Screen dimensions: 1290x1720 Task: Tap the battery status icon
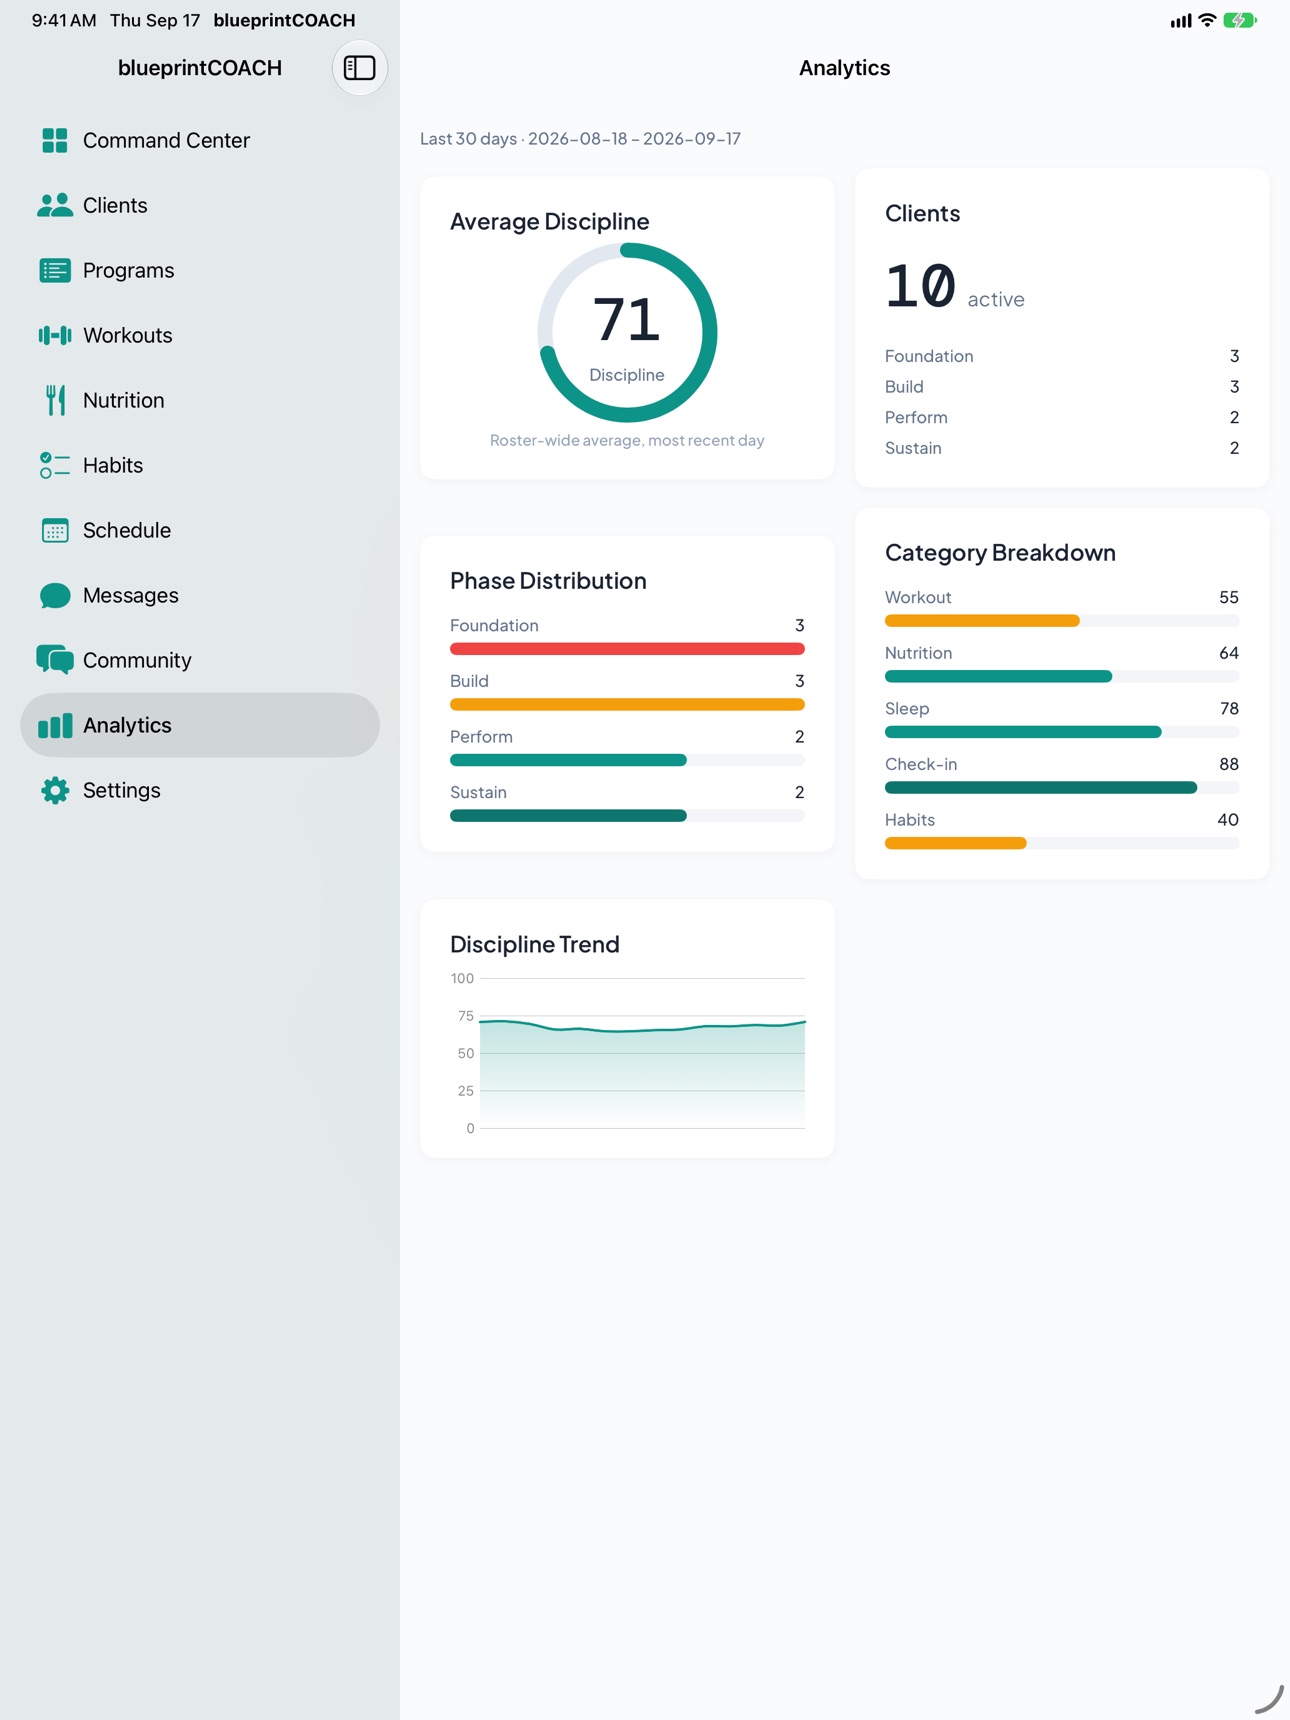click(1239, 20)
